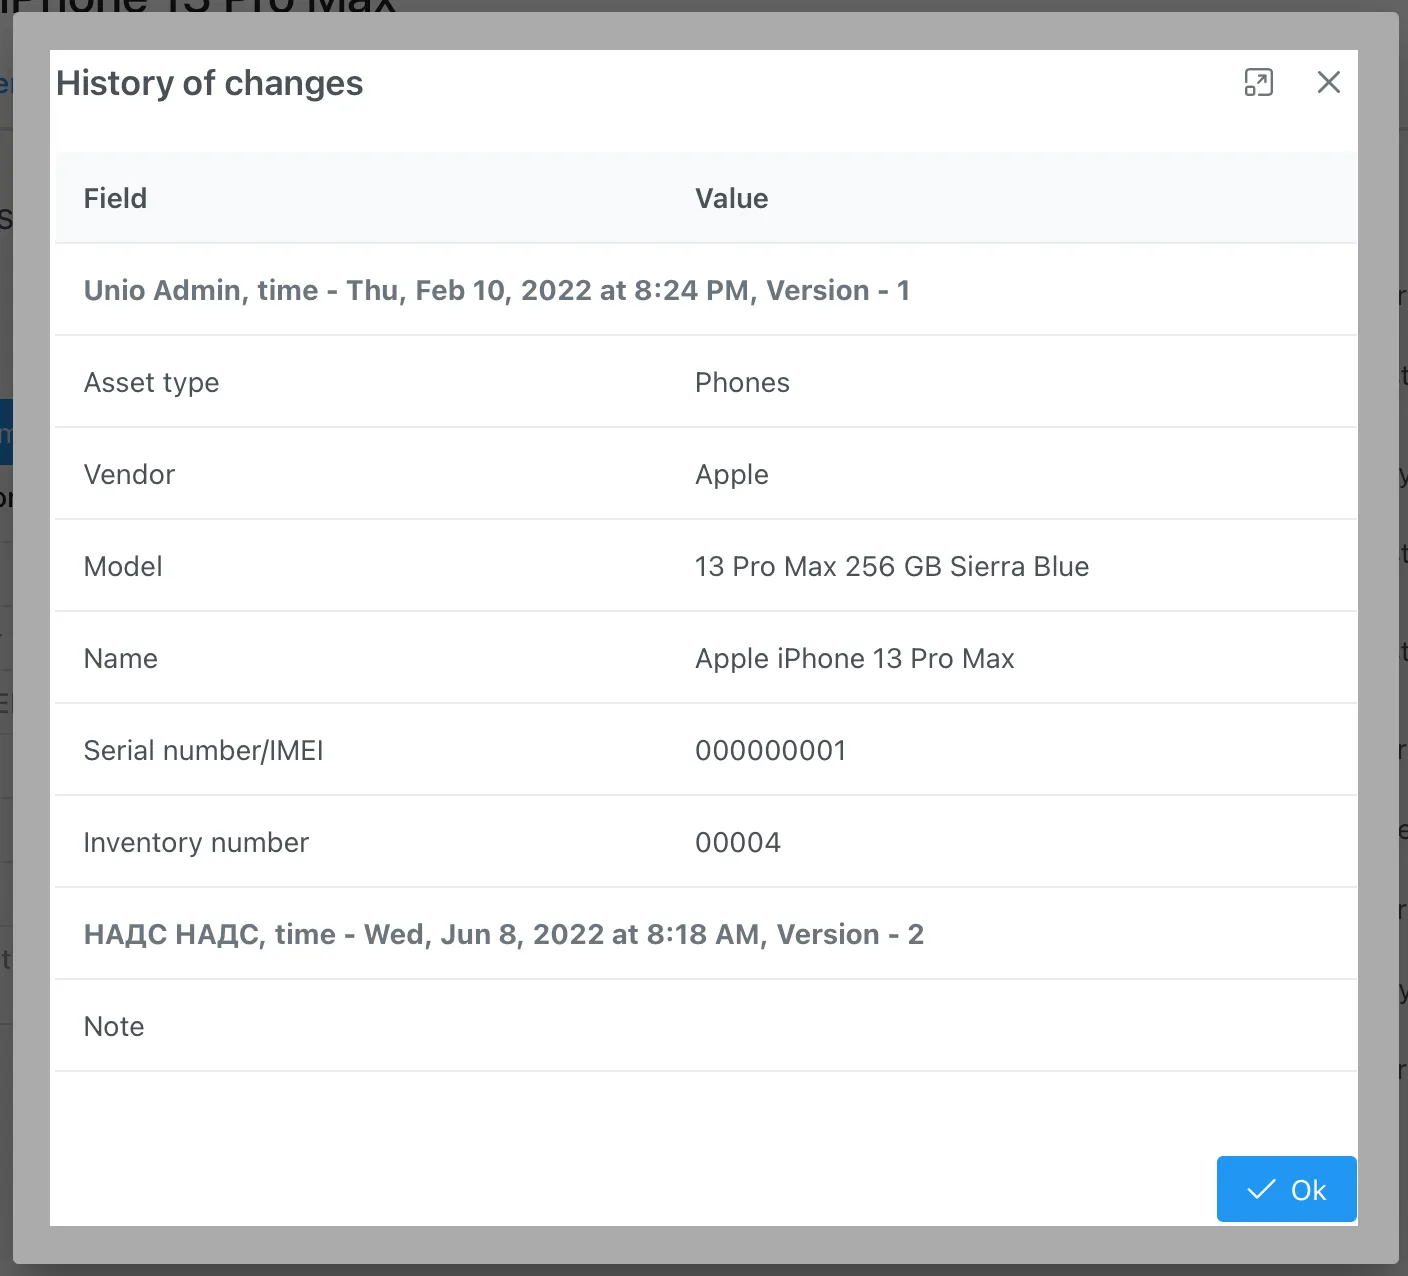
Task: Click the Model field label
Action: pos(123,566)
